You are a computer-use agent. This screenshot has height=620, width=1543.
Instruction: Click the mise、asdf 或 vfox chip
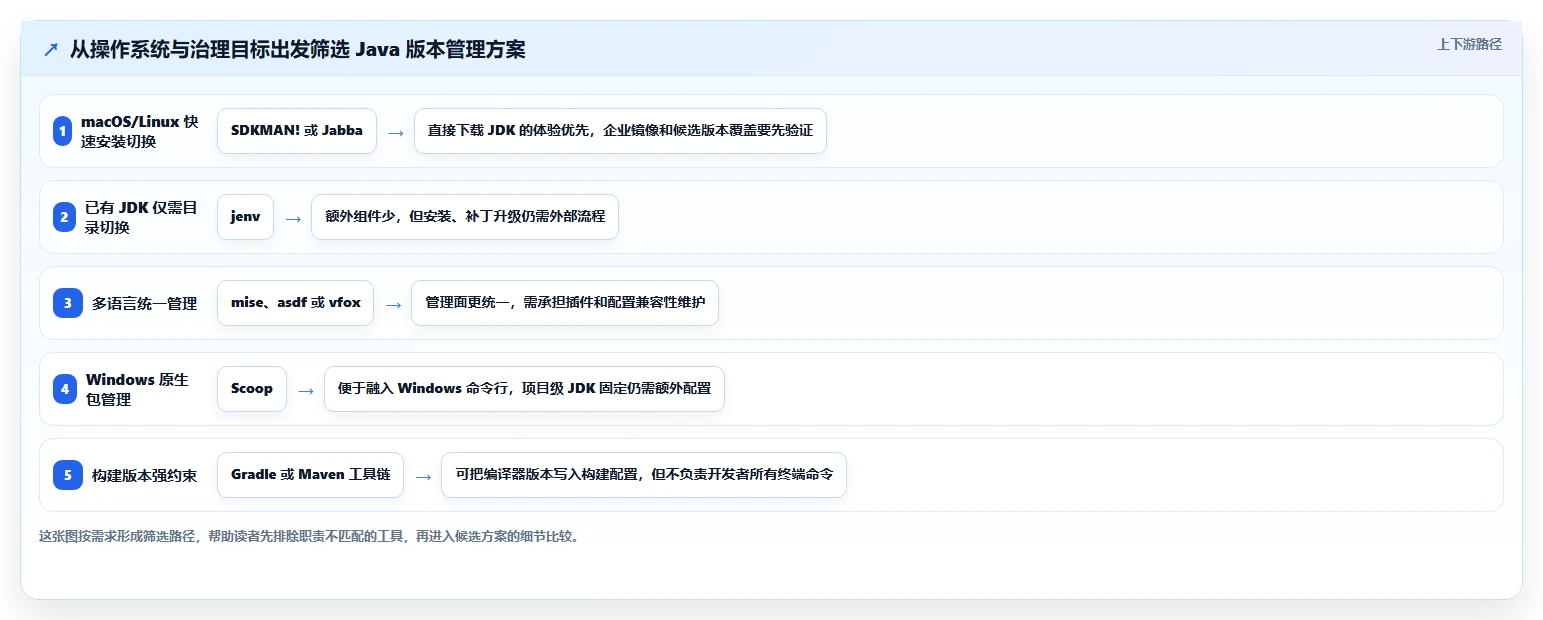[295, 303]
